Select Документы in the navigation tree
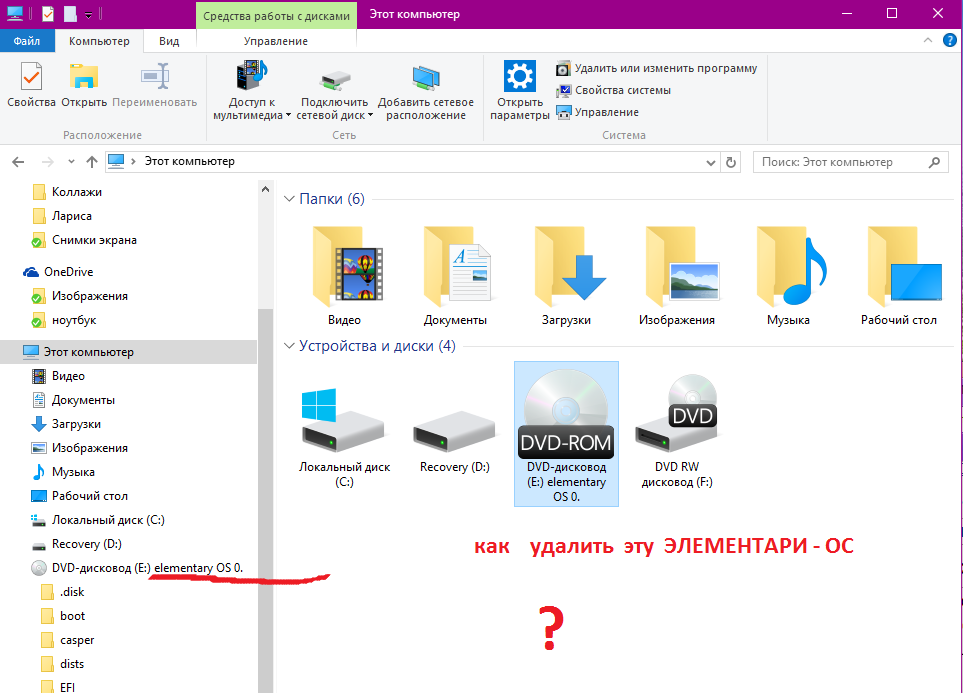The image size is (963, 693). 83,400
